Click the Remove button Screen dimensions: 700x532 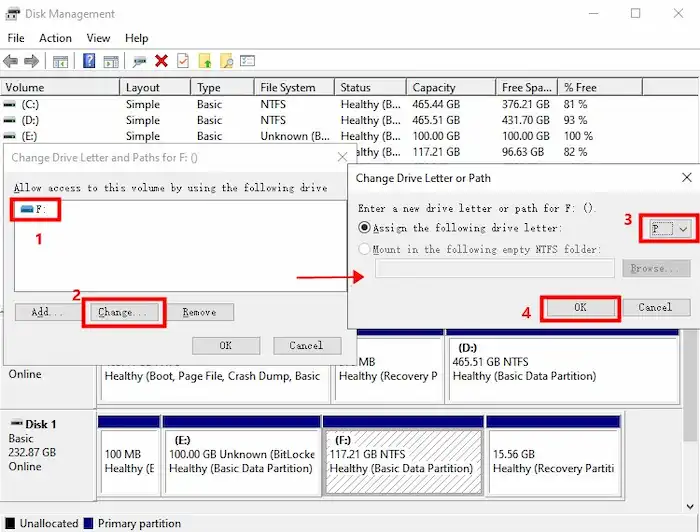[x=199, y=312]
